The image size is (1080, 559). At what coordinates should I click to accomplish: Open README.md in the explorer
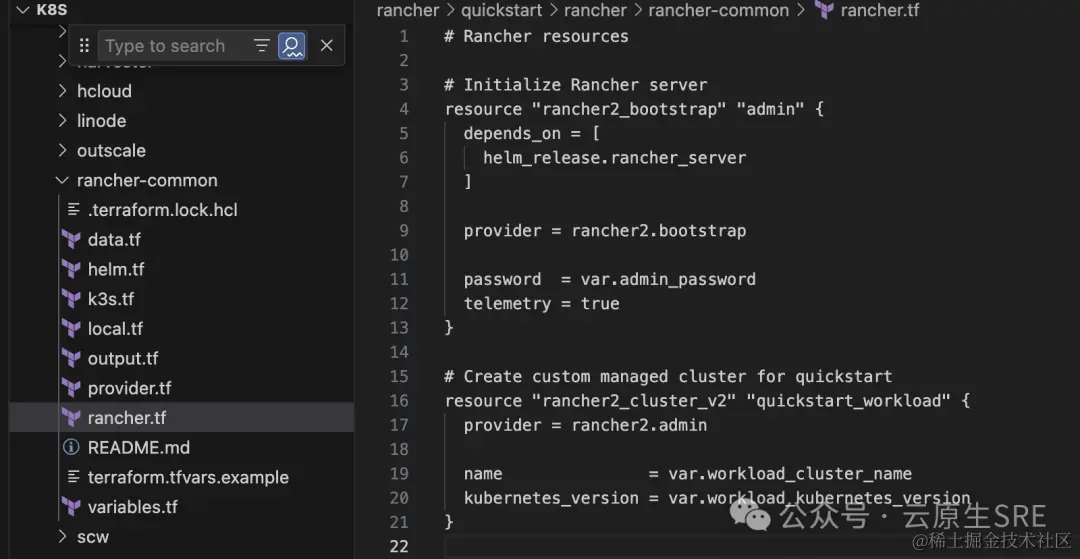coord(138,447)
